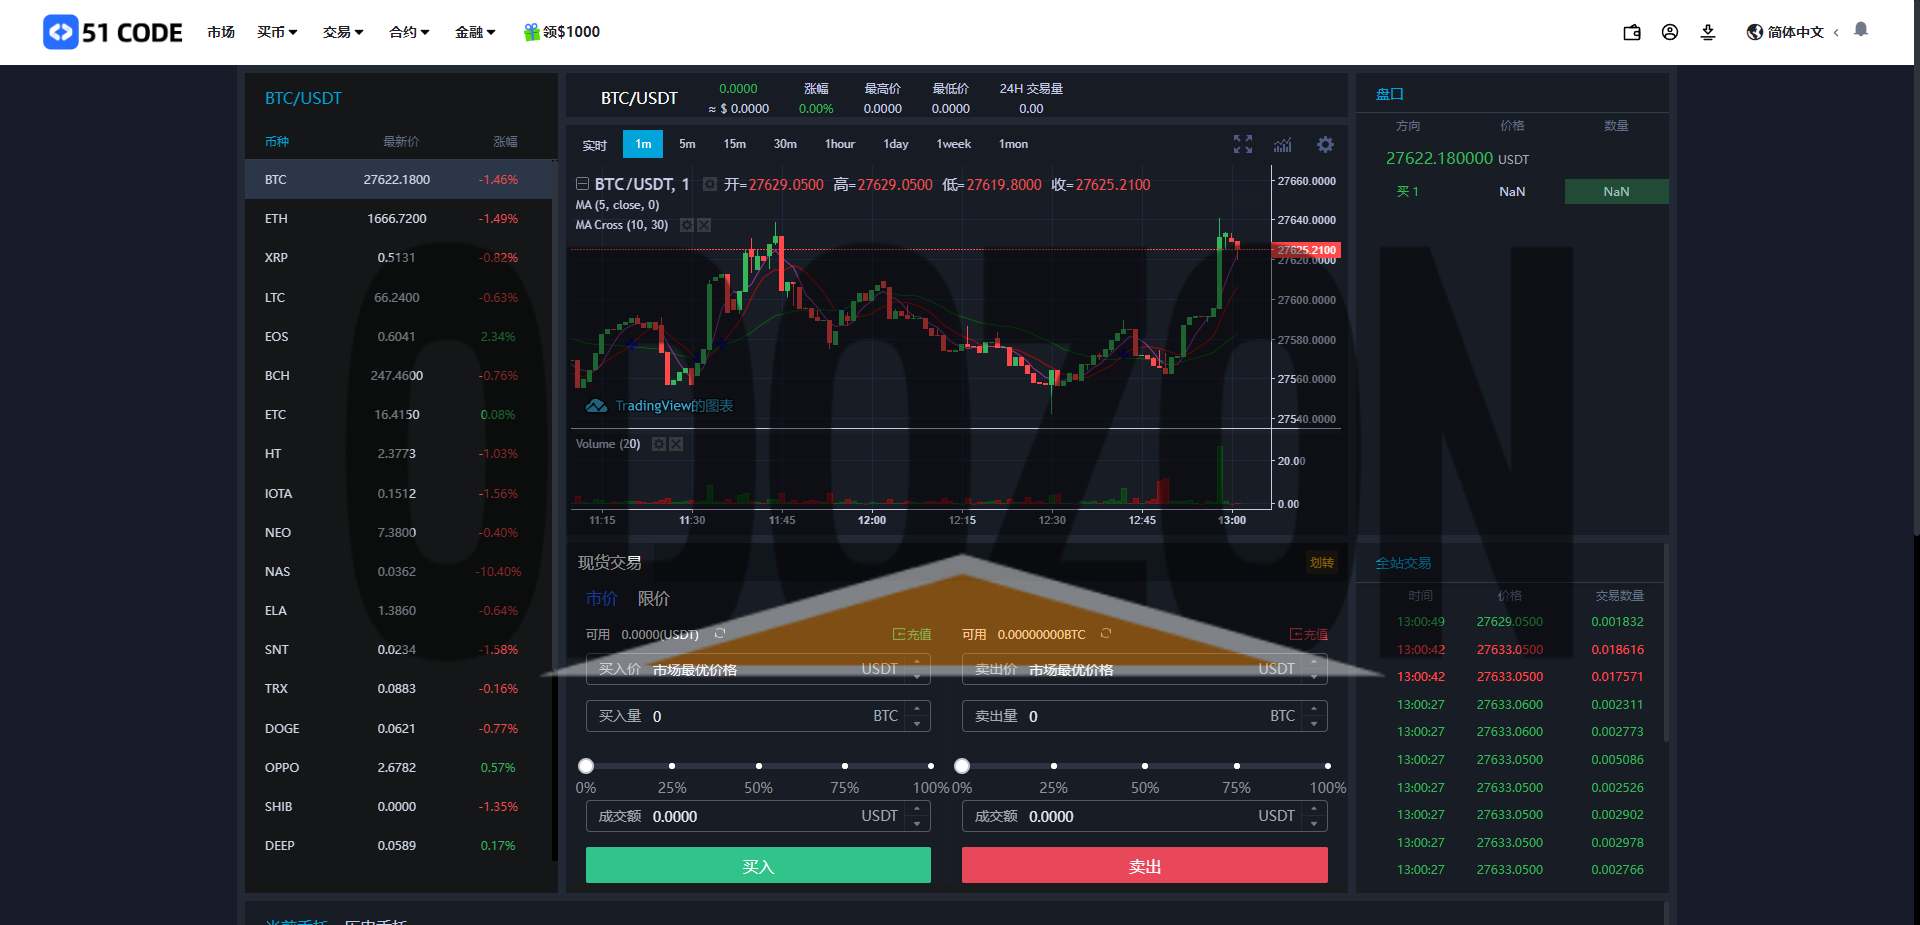Switch to 实时 realtime chart

click(x=595, y=145)
